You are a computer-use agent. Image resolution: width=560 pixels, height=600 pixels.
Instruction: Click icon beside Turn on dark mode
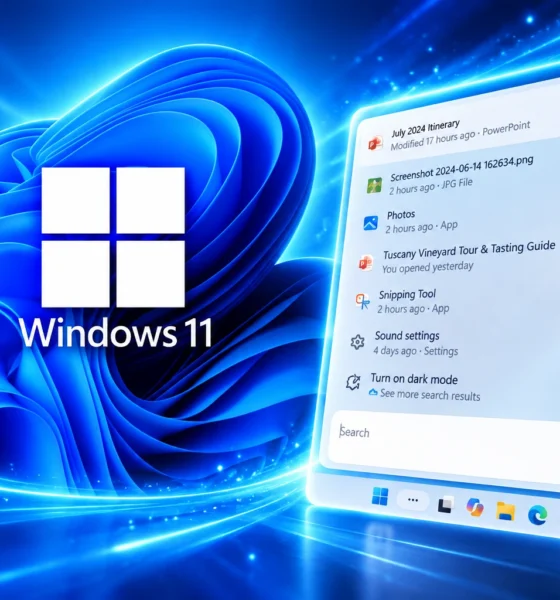coord(353,382)
